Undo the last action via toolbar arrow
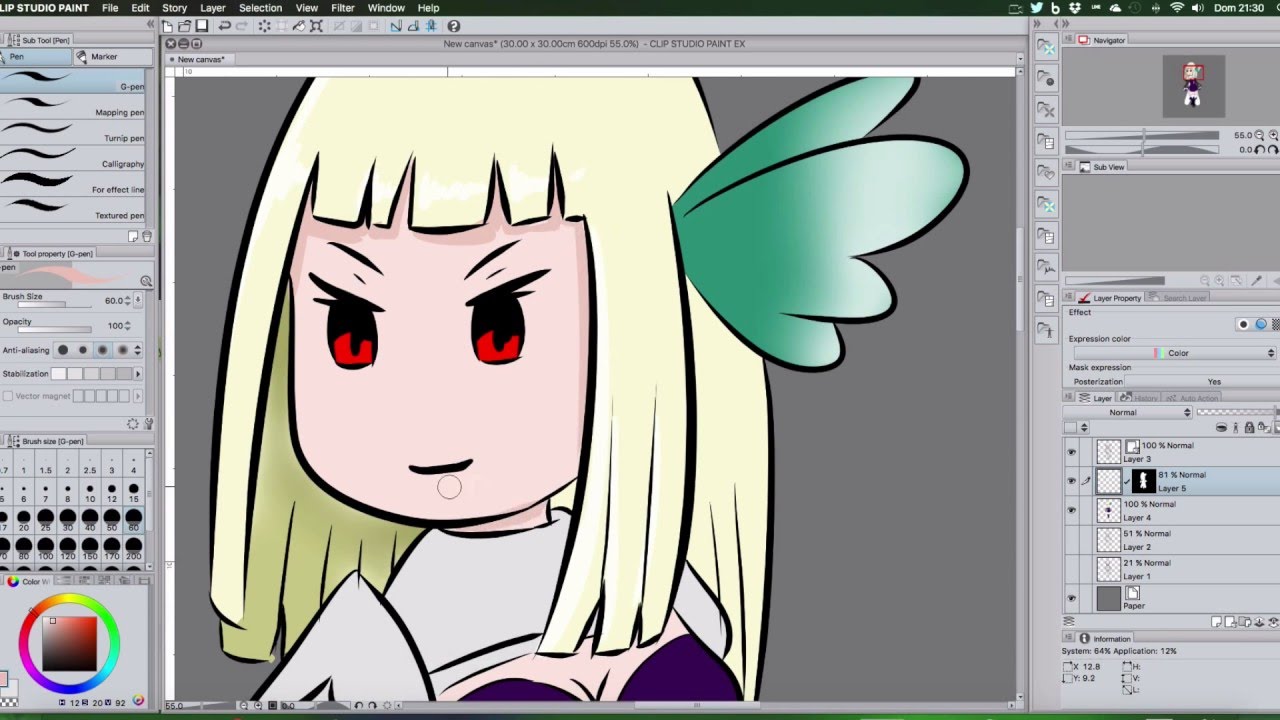The width and height of the screenshot is (1280, 720). tap(224, 26)
